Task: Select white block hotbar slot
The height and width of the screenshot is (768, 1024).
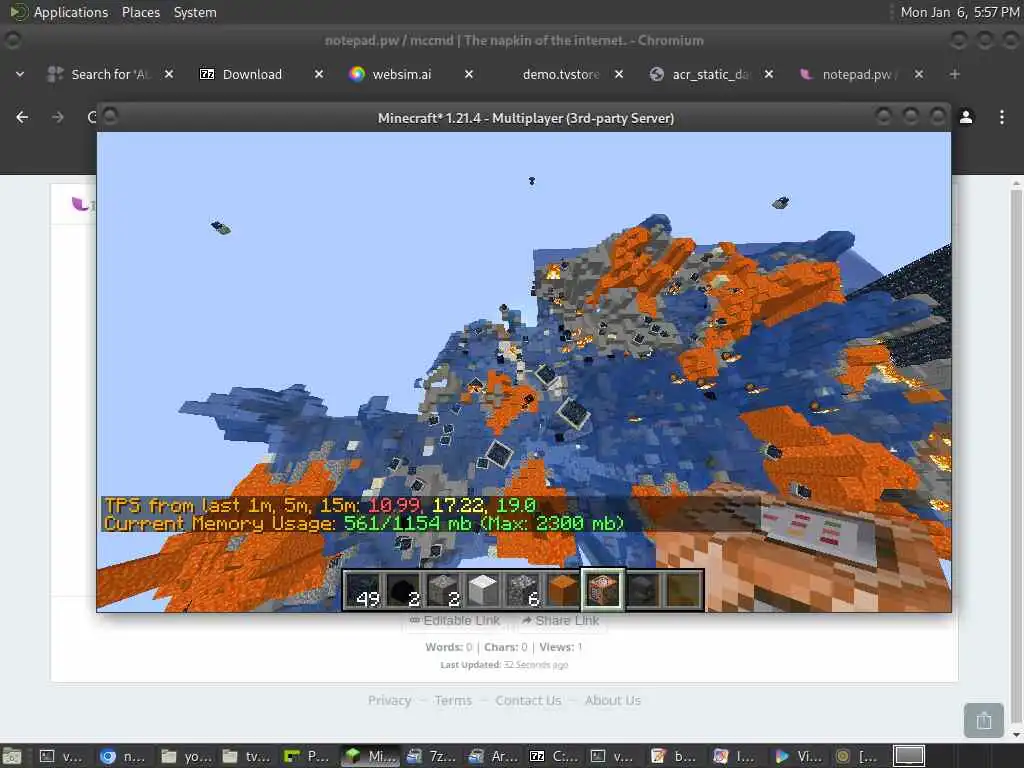Action: point(483,590)
